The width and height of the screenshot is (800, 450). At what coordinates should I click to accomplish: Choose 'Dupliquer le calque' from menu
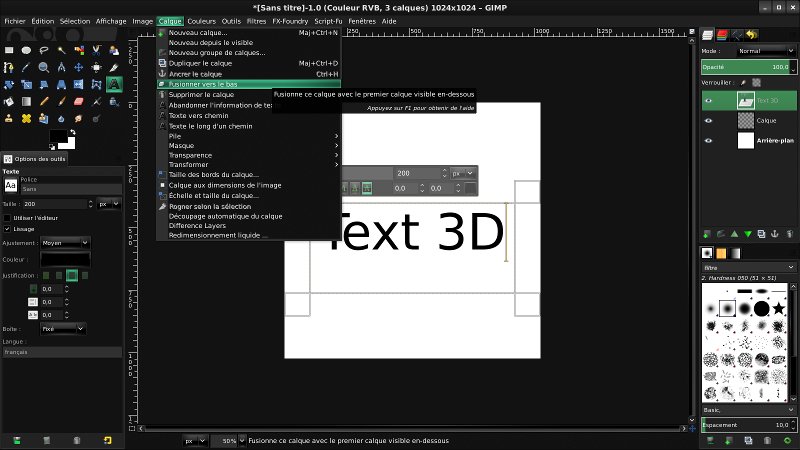[248, 63]
